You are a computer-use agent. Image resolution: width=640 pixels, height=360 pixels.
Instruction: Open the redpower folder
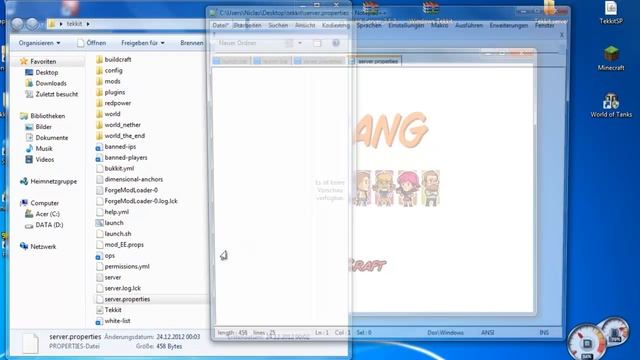click(113, 103)
